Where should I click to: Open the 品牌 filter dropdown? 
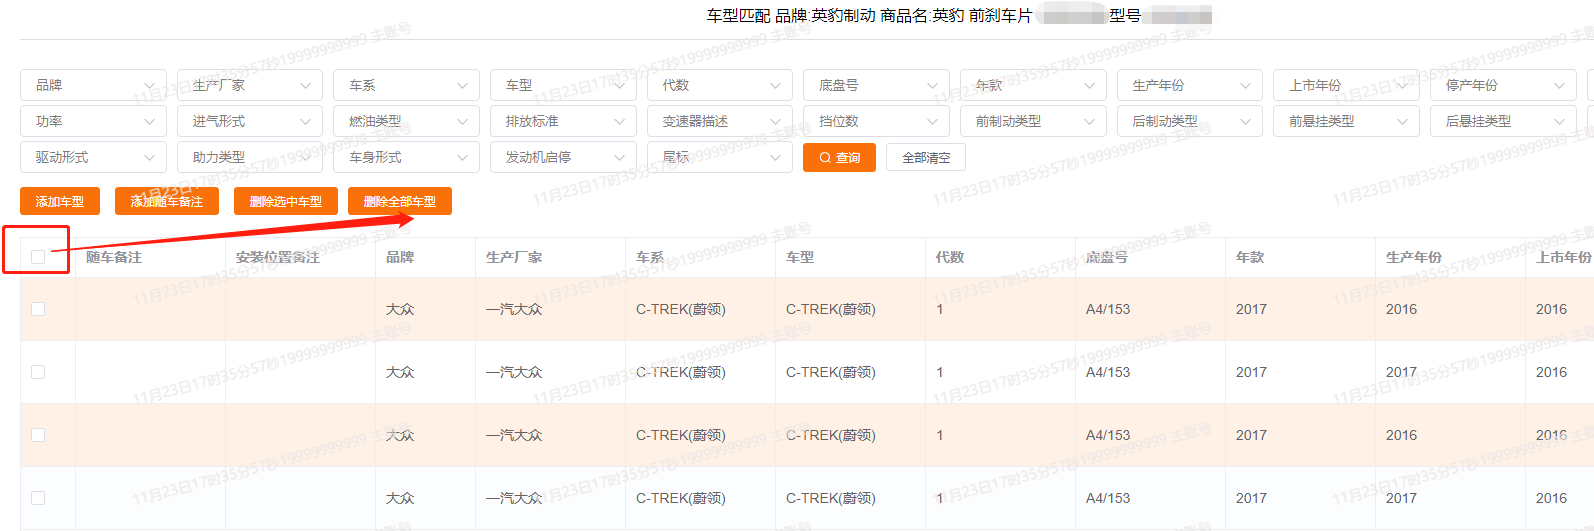[x=93, y=85]
